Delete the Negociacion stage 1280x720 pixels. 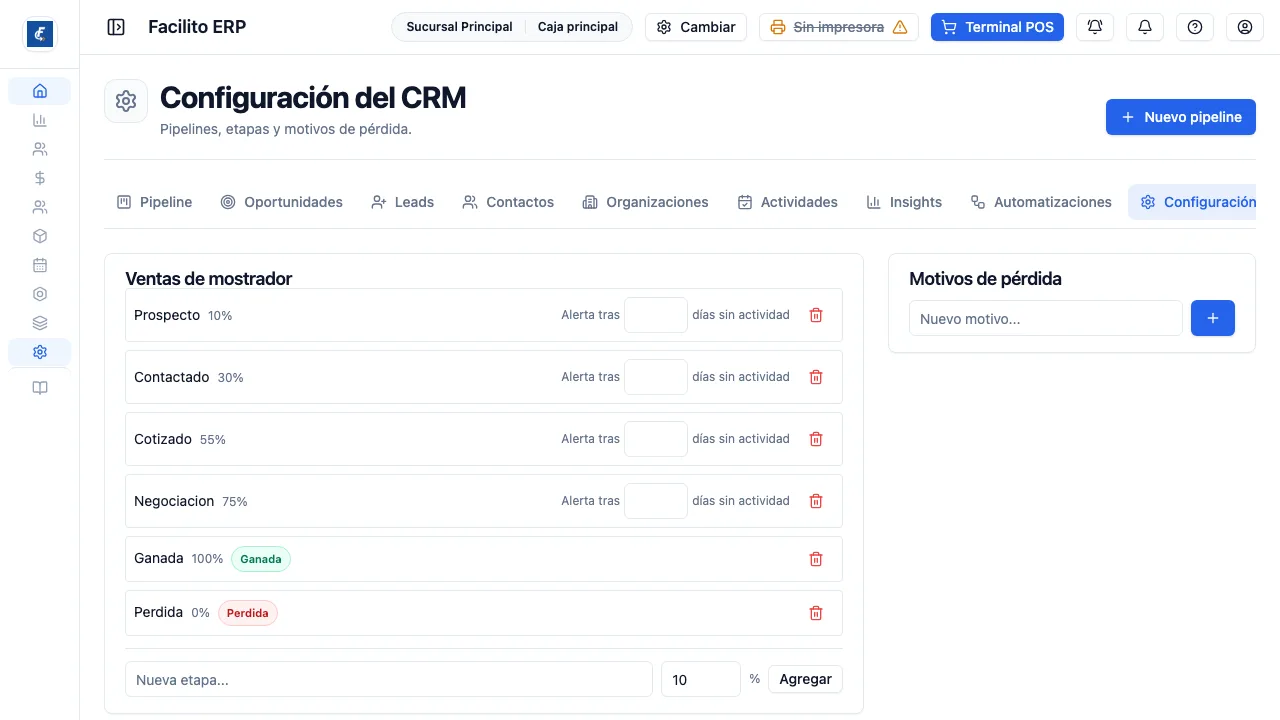[816, 501]
